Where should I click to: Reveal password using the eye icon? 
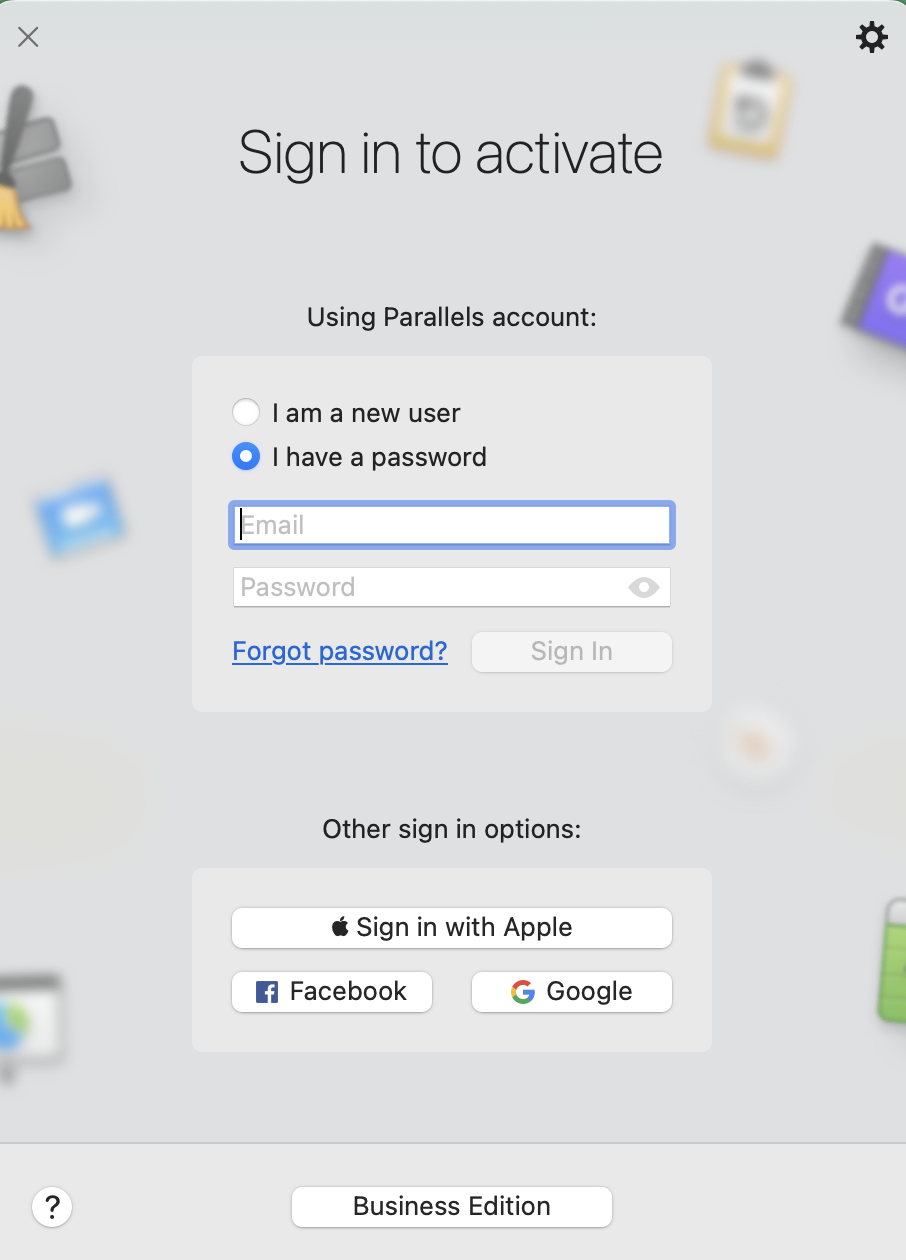coord(644,588)
